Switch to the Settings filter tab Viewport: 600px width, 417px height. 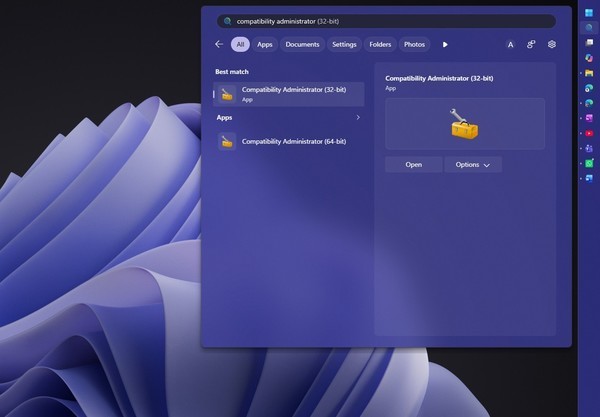[344, 44]
